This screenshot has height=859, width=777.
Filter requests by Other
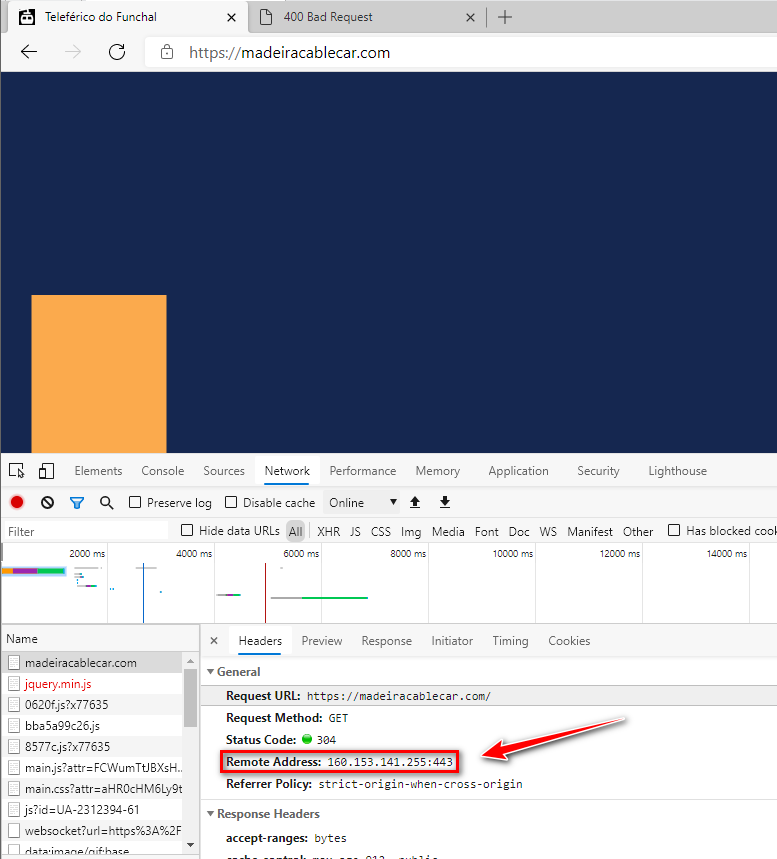coord(638,531)
